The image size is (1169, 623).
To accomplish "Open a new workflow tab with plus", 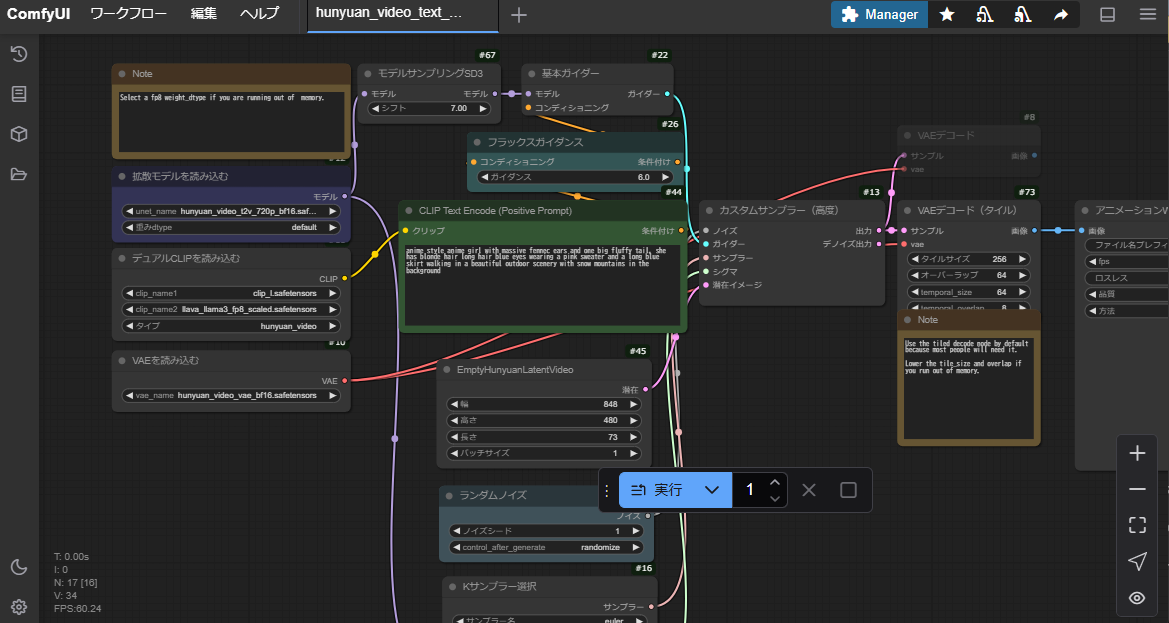I will tap(519, 15).
